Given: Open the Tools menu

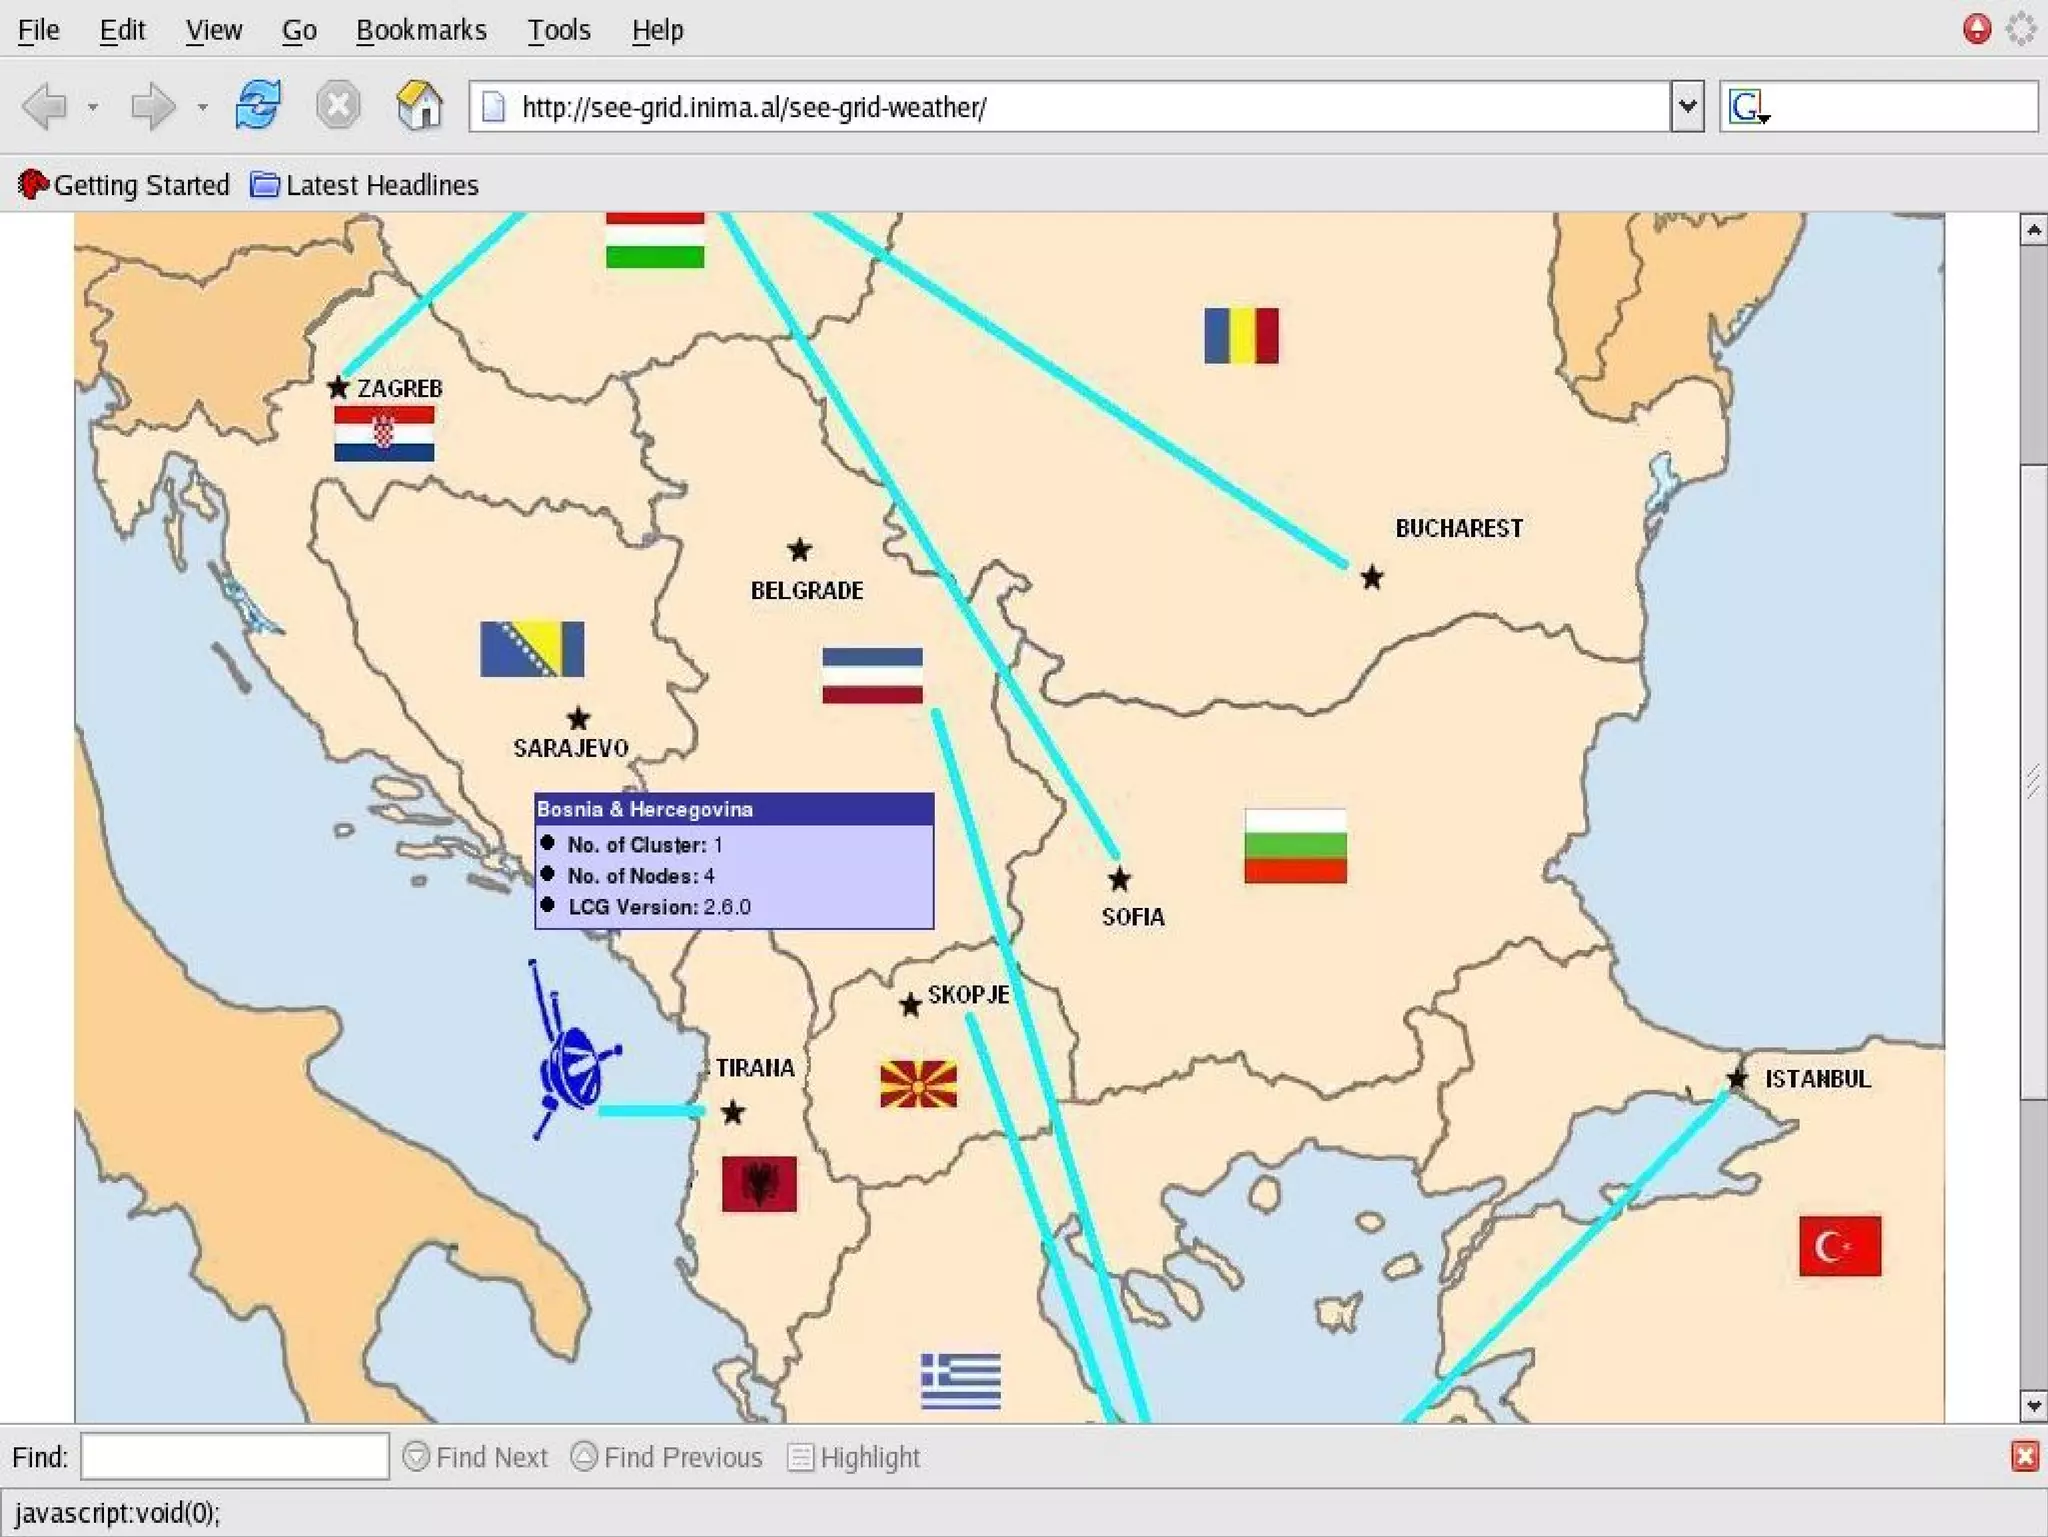Looking at the screenshot, I should (x=559, y=30).
